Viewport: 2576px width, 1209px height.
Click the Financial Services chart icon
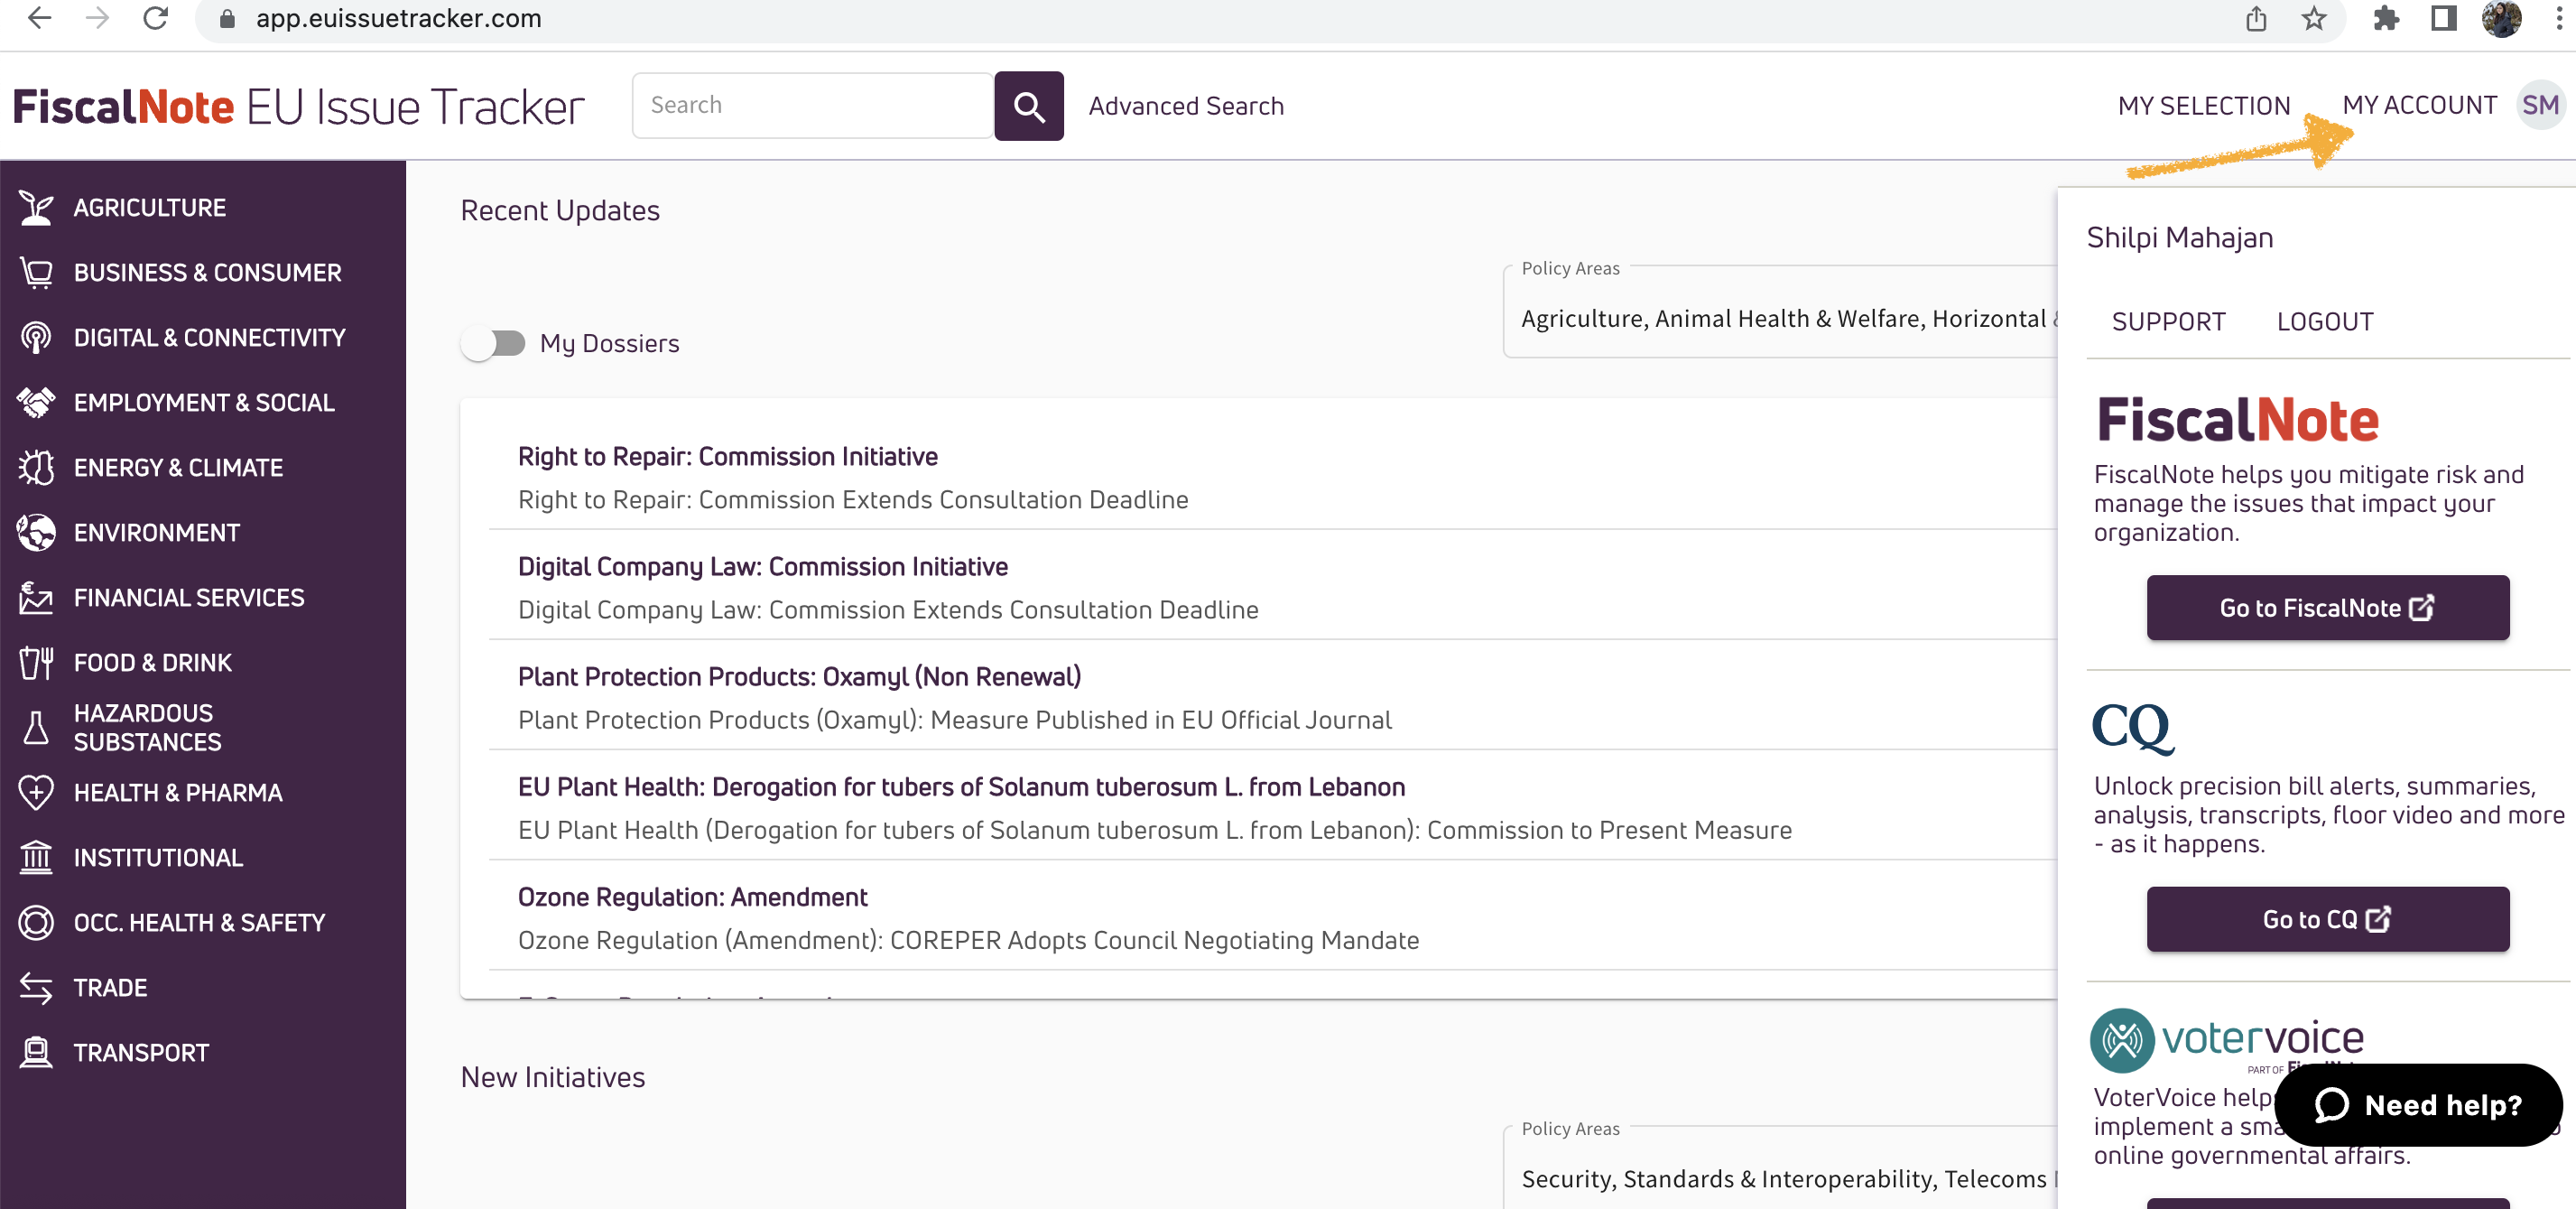point(36,598)
